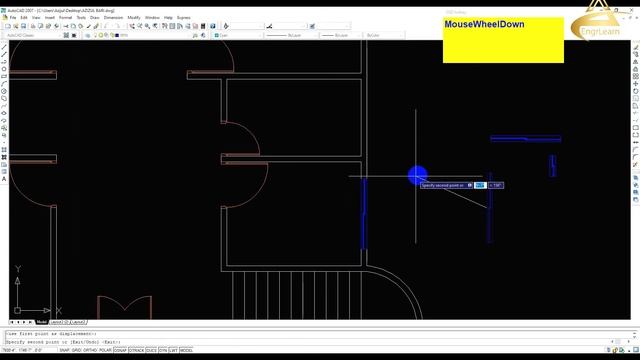This screenshot has width=640, height=360.
Task: Toggle ORTHO mode in status bar
Action: click(x=90, y=350)
